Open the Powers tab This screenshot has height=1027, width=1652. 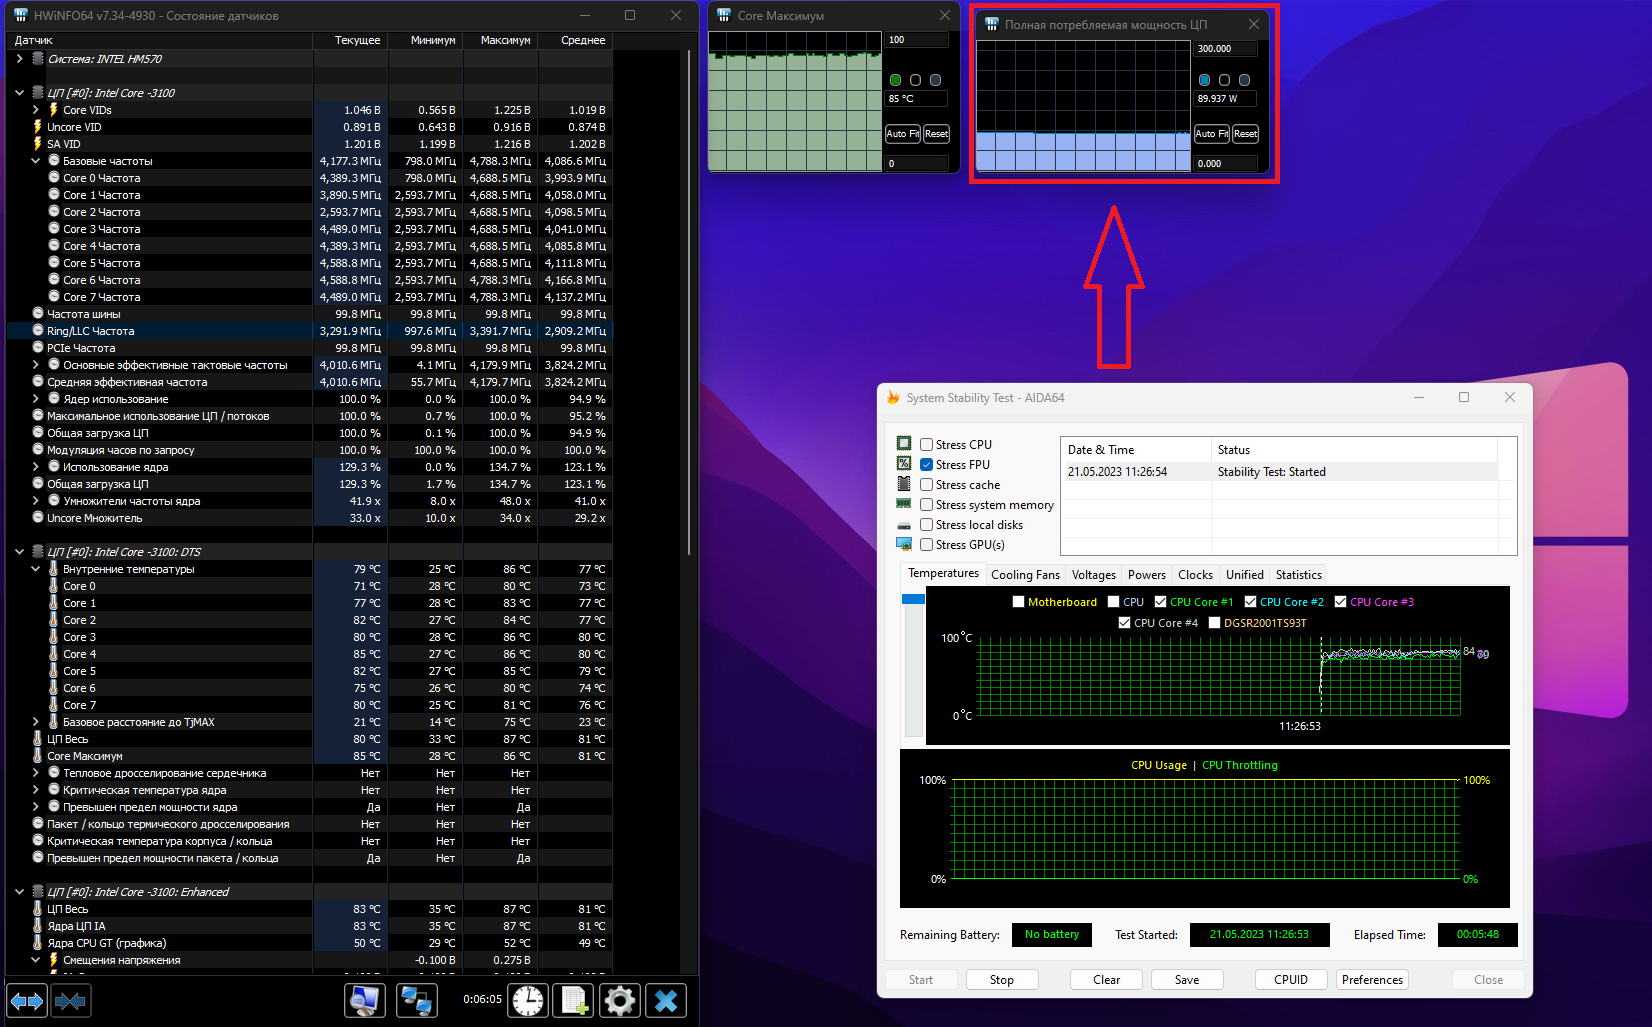click(1147, 575)
